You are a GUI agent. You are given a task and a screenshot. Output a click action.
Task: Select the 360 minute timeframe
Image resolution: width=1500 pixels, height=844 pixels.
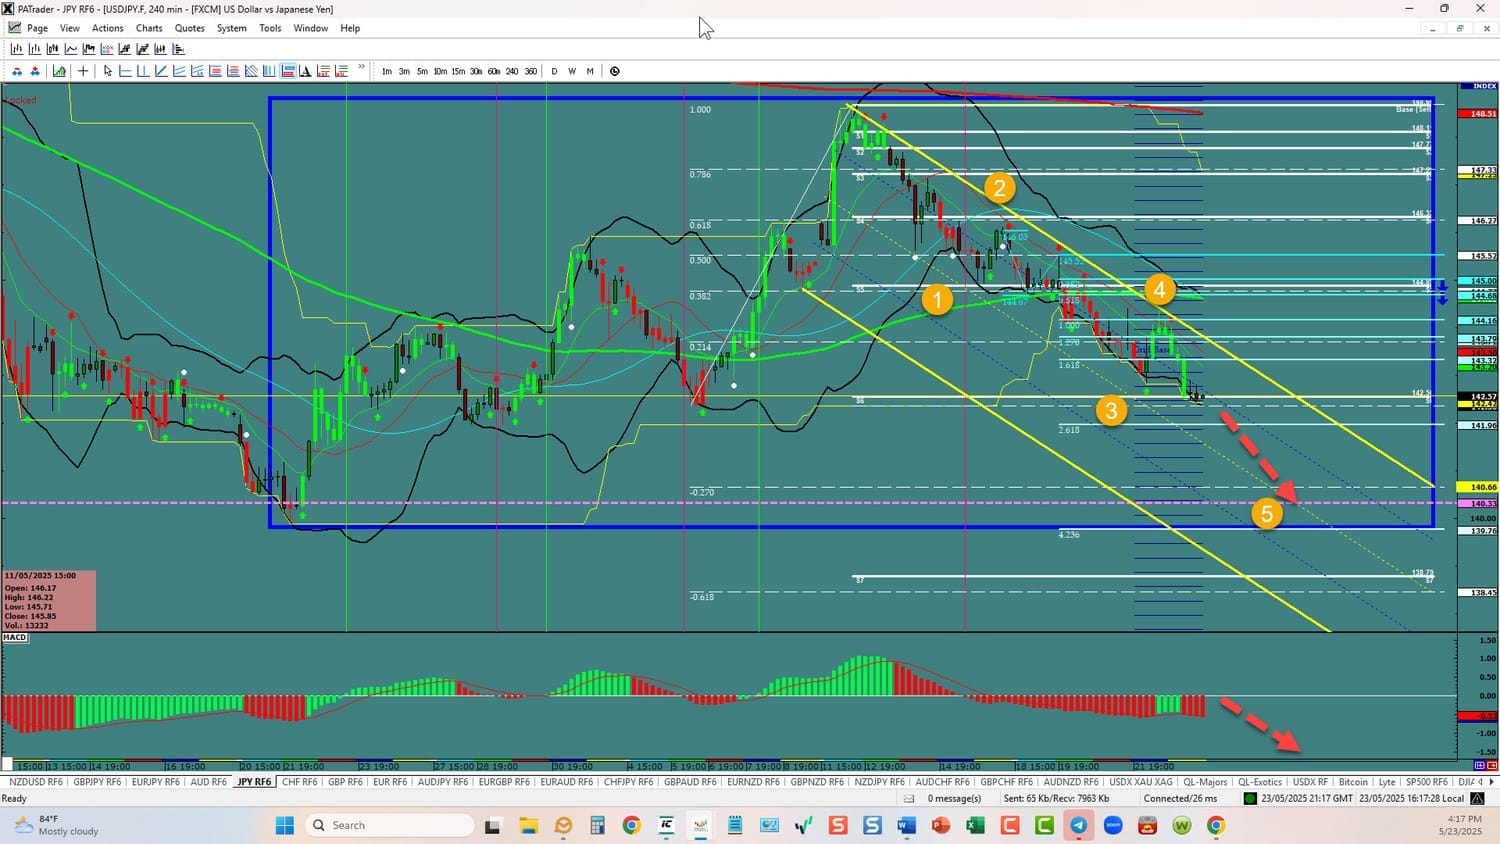(531, 71)
